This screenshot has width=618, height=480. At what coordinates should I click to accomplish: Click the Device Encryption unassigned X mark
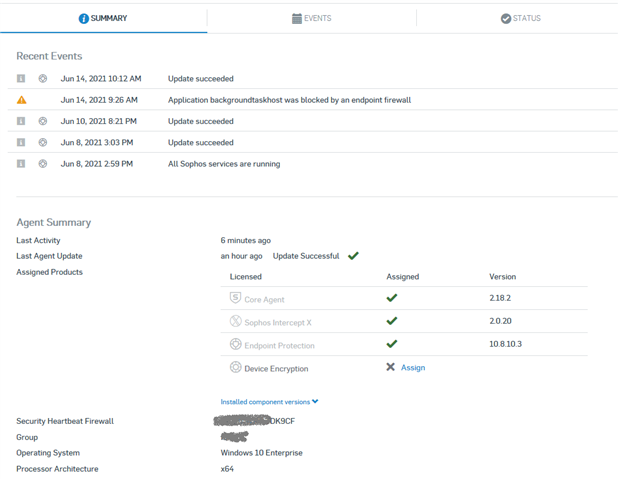pos(390,367)
